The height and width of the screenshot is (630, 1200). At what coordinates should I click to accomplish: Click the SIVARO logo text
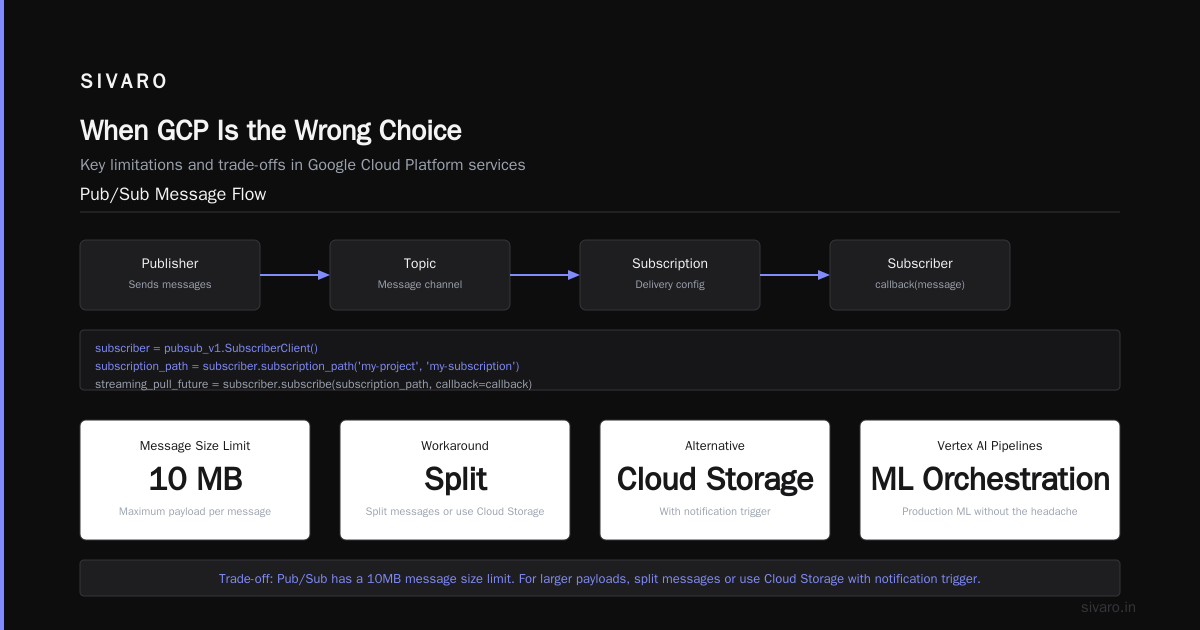point(124,82)
